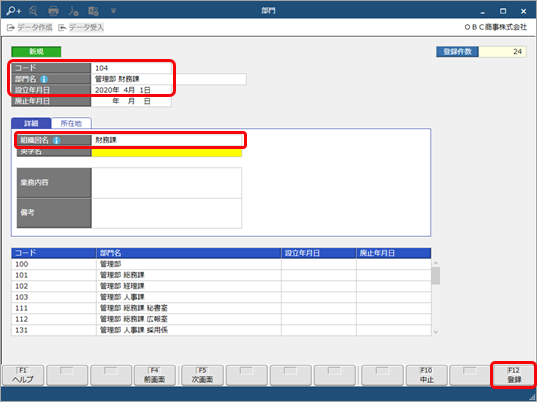Click the screen layout settings icon
Image resolution: width=537 pixels, height=402 pixels.
pos(93,11)
